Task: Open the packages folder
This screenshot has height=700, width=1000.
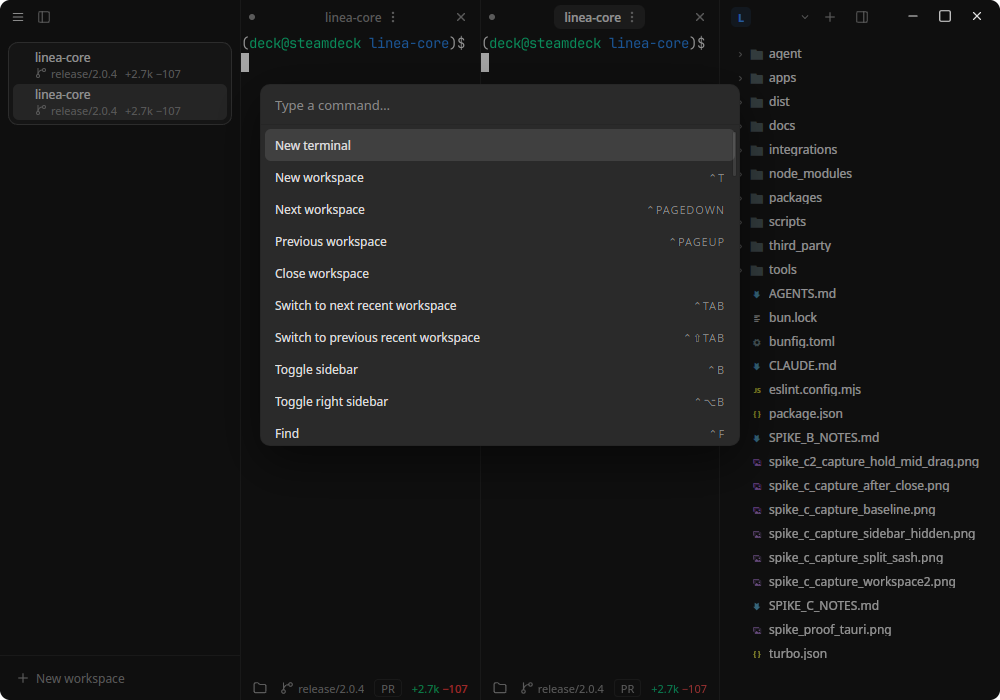Action: click(795, 198)
